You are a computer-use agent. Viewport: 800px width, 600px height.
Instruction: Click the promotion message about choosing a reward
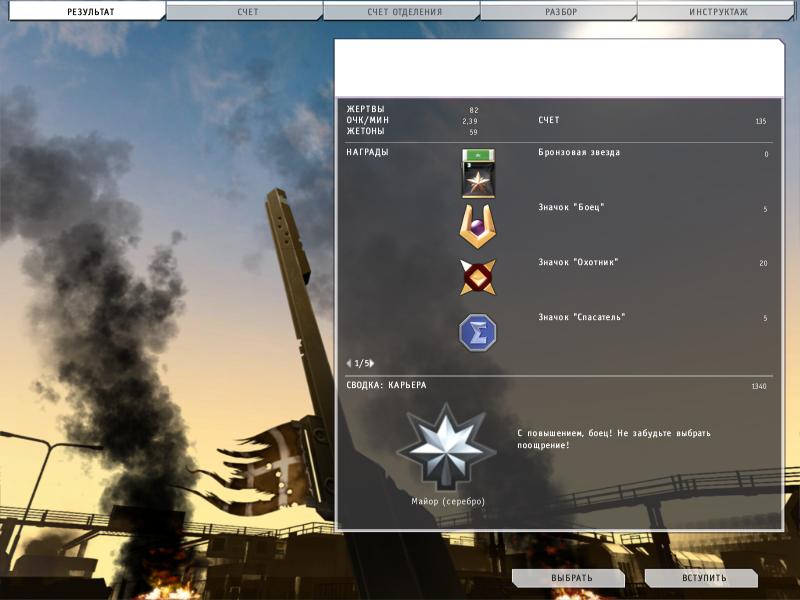613,439
